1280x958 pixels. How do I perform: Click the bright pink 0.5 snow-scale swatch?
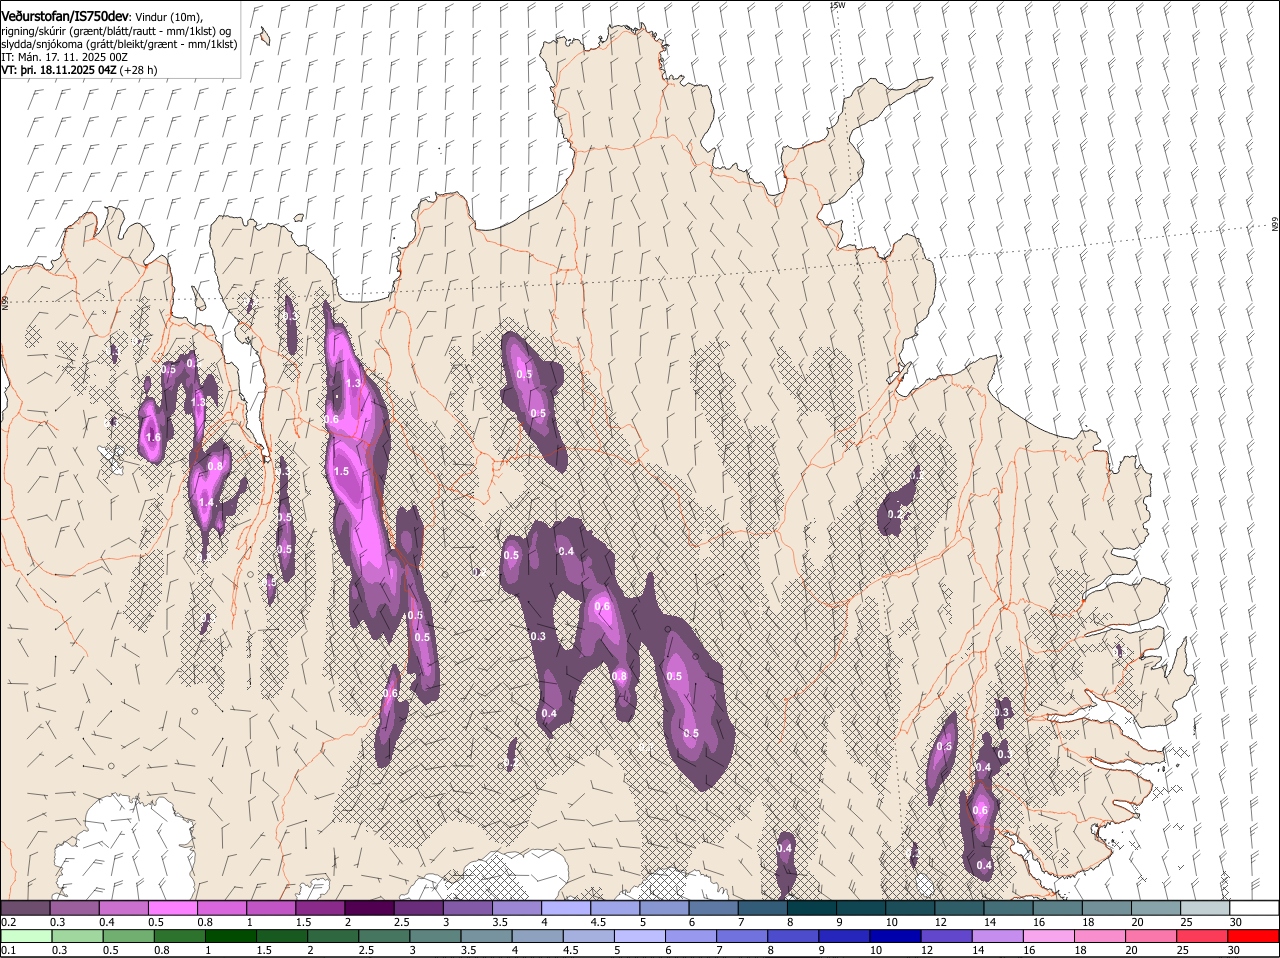coord(173,907)
